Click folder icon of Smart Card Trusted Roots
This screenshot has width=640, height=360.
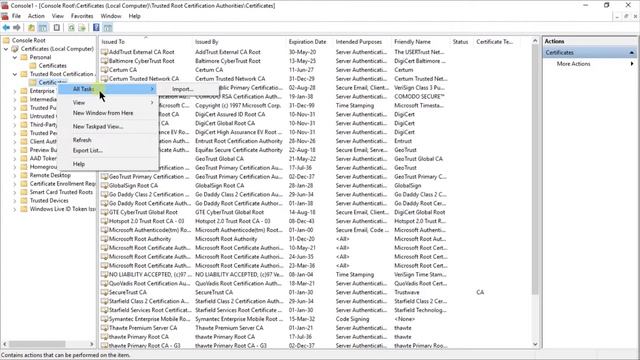tap(24, 192)
